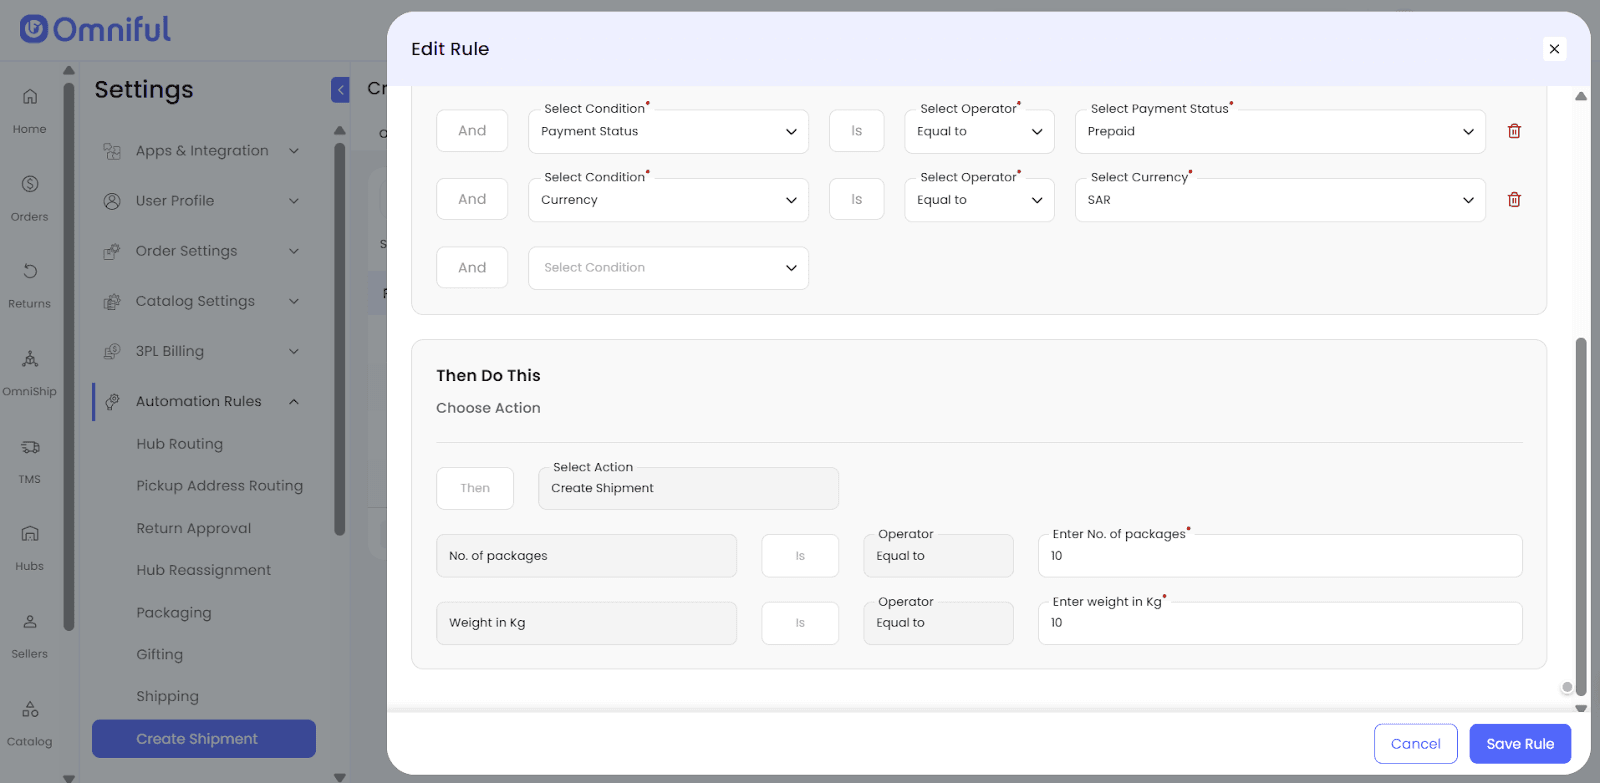Open the Returns section icon

[30, 283]
